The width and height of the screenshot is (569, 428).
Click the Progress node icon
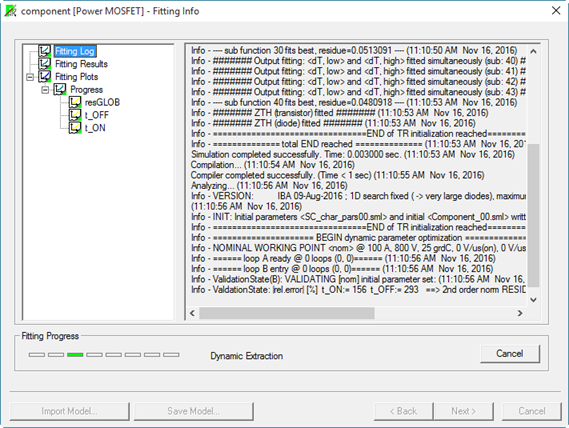(60, 89)
